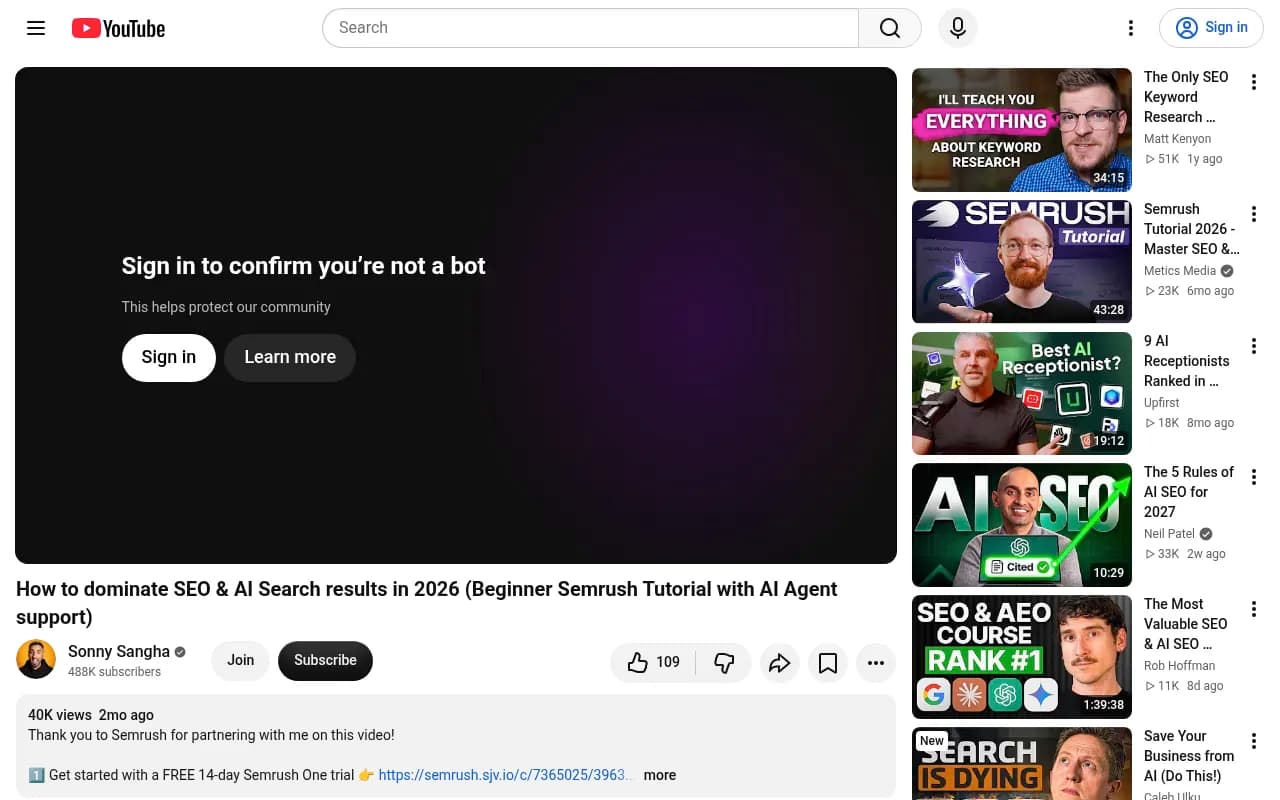Dislike the video with thumbs down
1280x800 pixels.
click(x=724, y=662)
